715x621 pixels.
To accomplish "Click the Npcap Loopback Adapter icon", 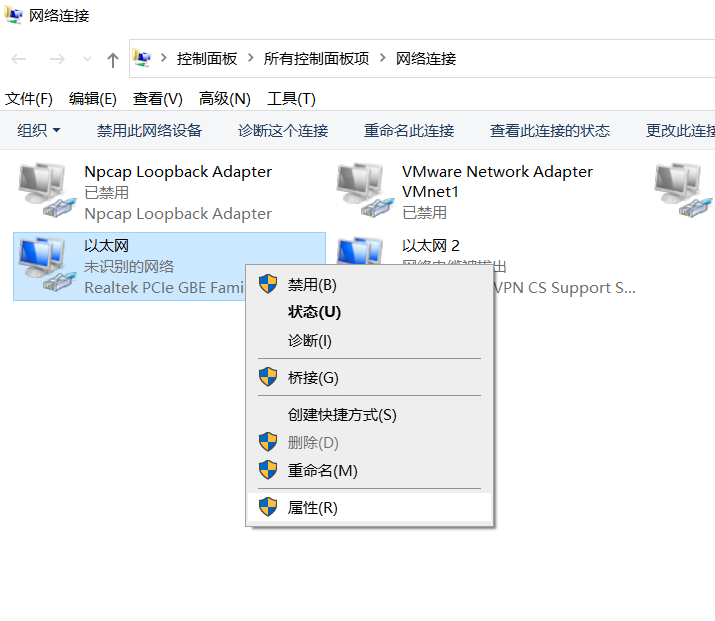I will [47, 190].
